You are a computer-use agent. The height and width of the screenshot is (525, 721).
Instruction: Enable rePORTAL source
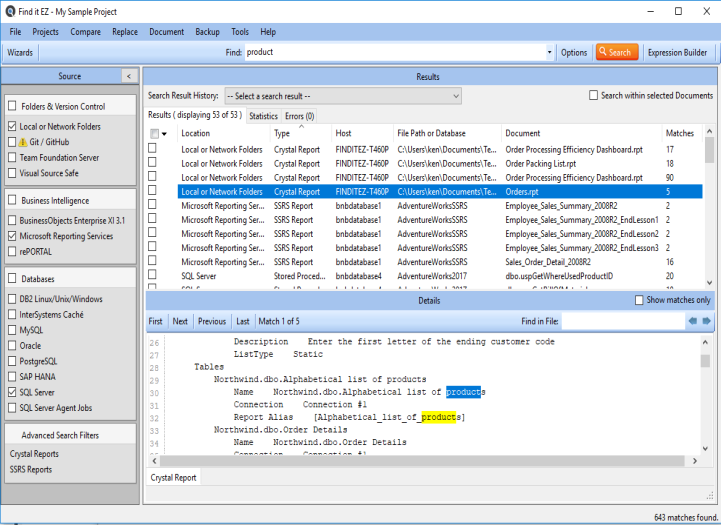(12, 251)
